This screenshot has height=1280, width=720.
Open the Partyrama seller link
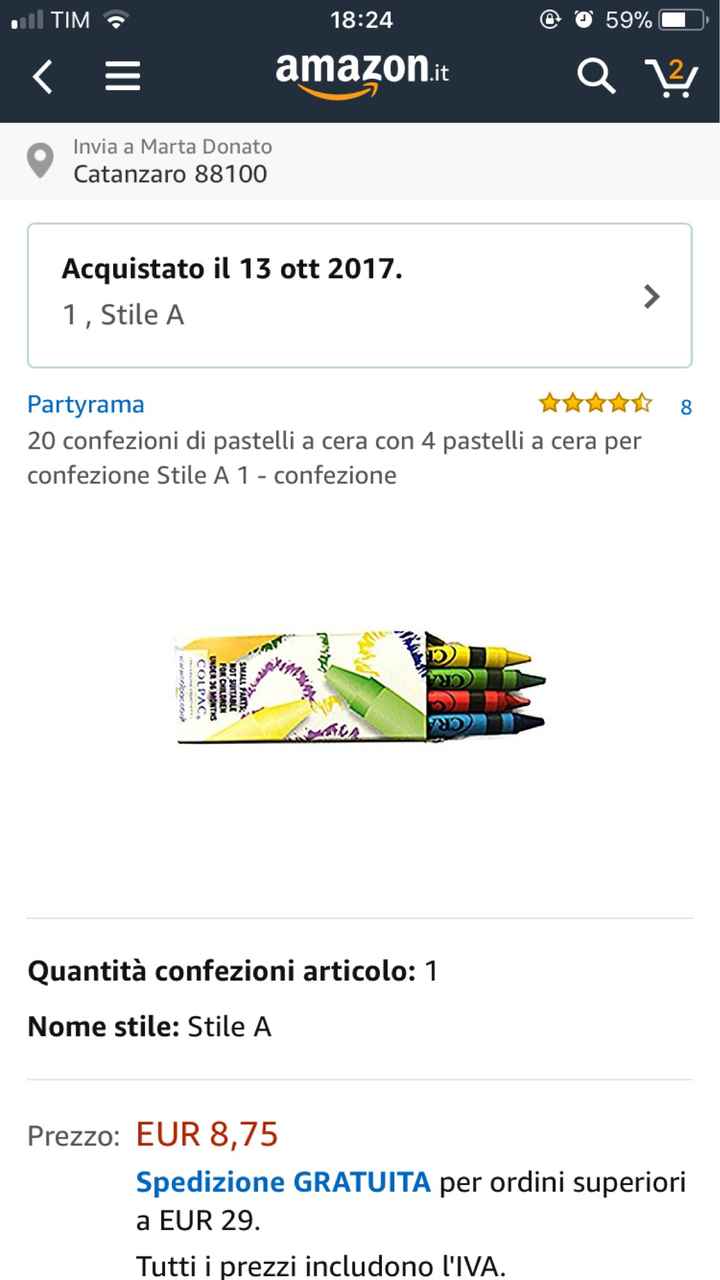point(86,404)
